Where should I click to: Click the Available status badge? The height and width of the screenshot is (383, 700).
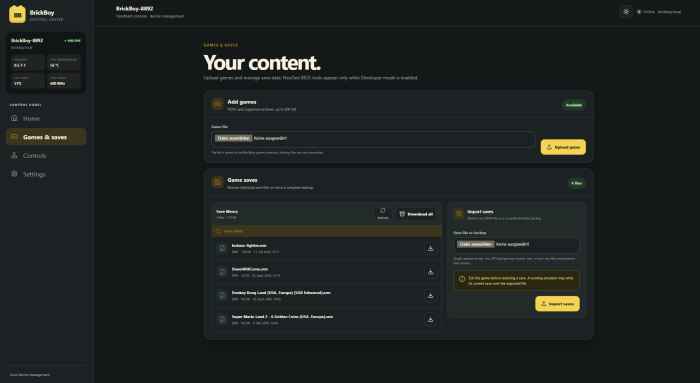[x=574, y=105]
